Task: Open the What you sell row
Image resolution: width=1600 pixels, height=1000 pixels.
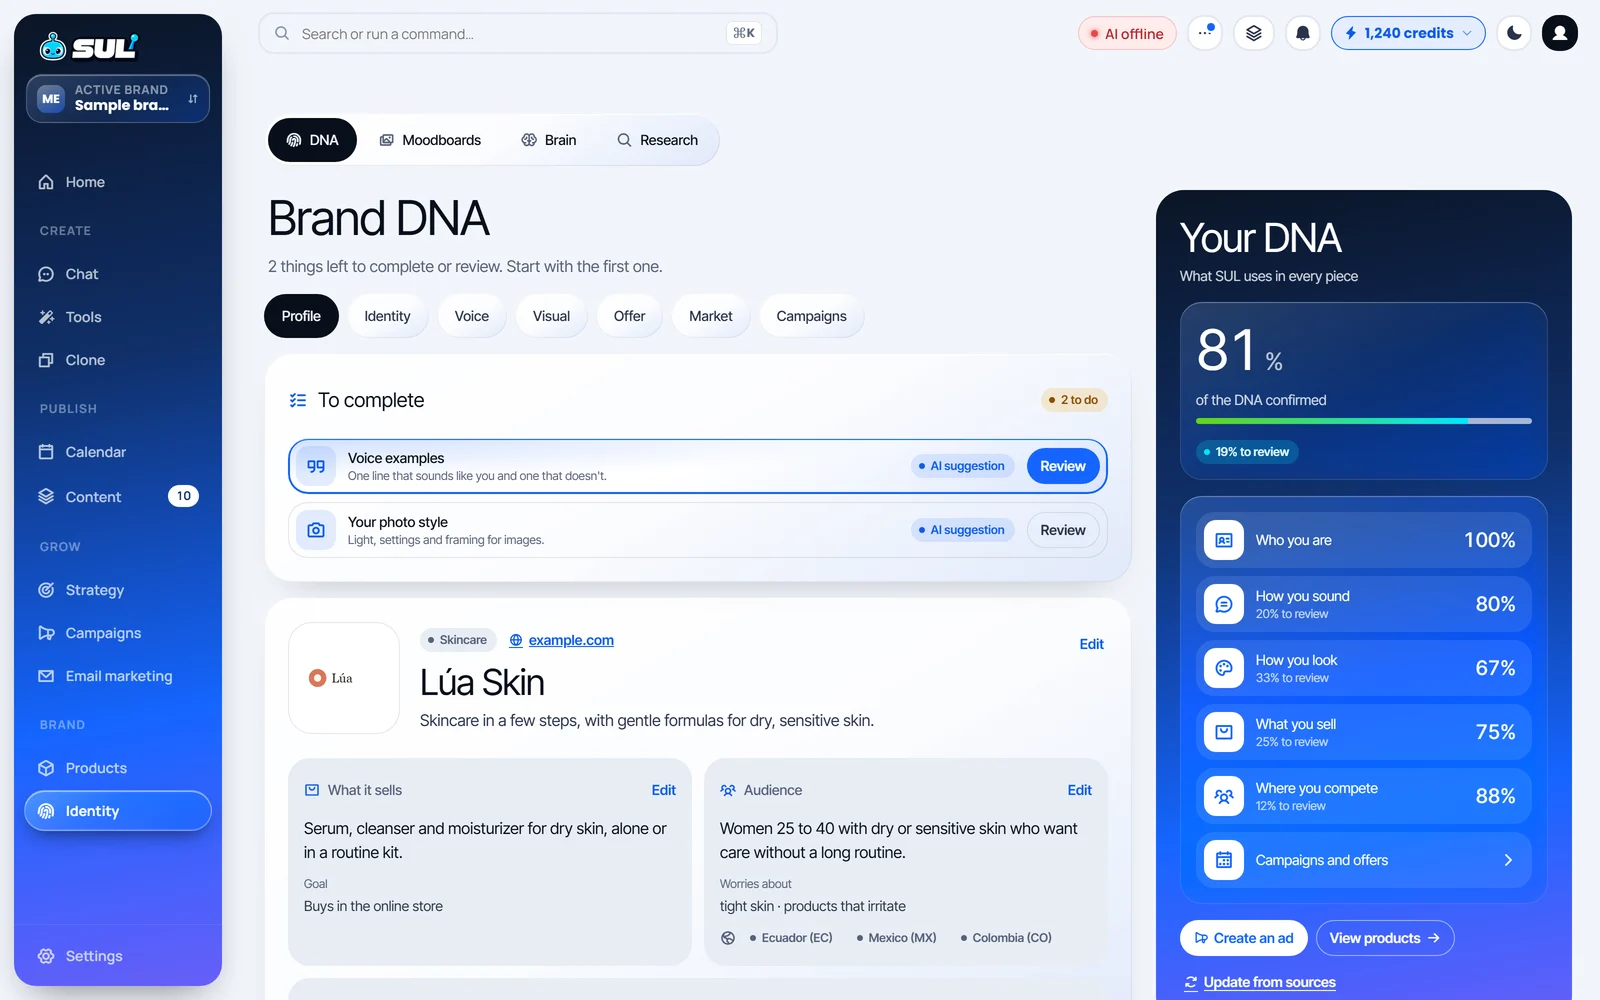Action: coord(1363,732)
